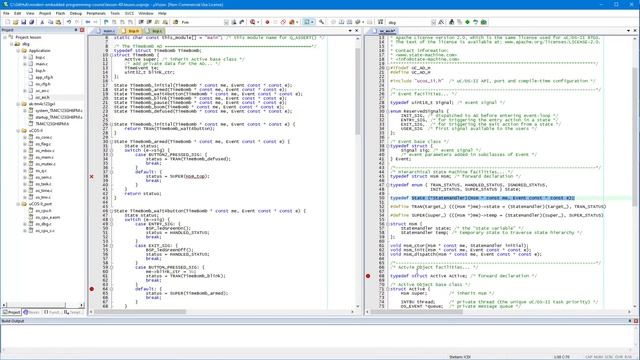The image size is (640, 360).
Task: Cut selection with scissors icon
Action: pos(42,22)
